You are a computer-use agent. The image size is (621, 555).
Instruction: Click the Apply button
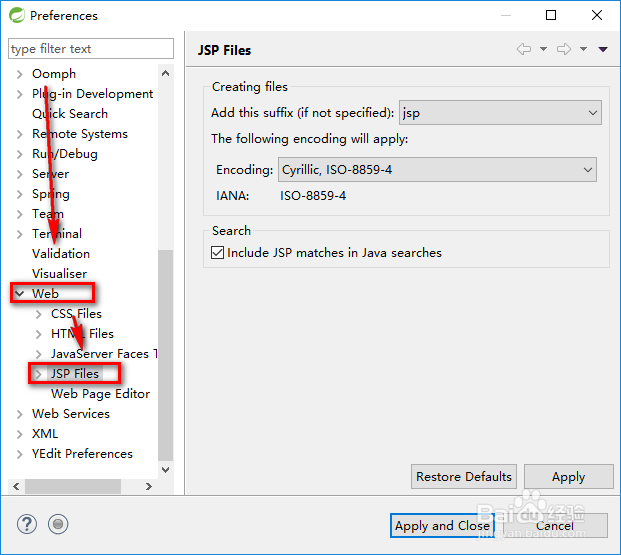[568, 477]
